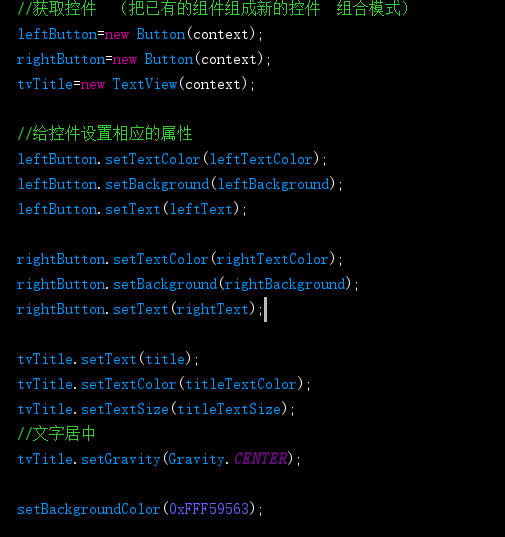Click the setBackgroundColor method name
Image resolution: width=505 pixels, height=537 pixels.
pos(89,509)
